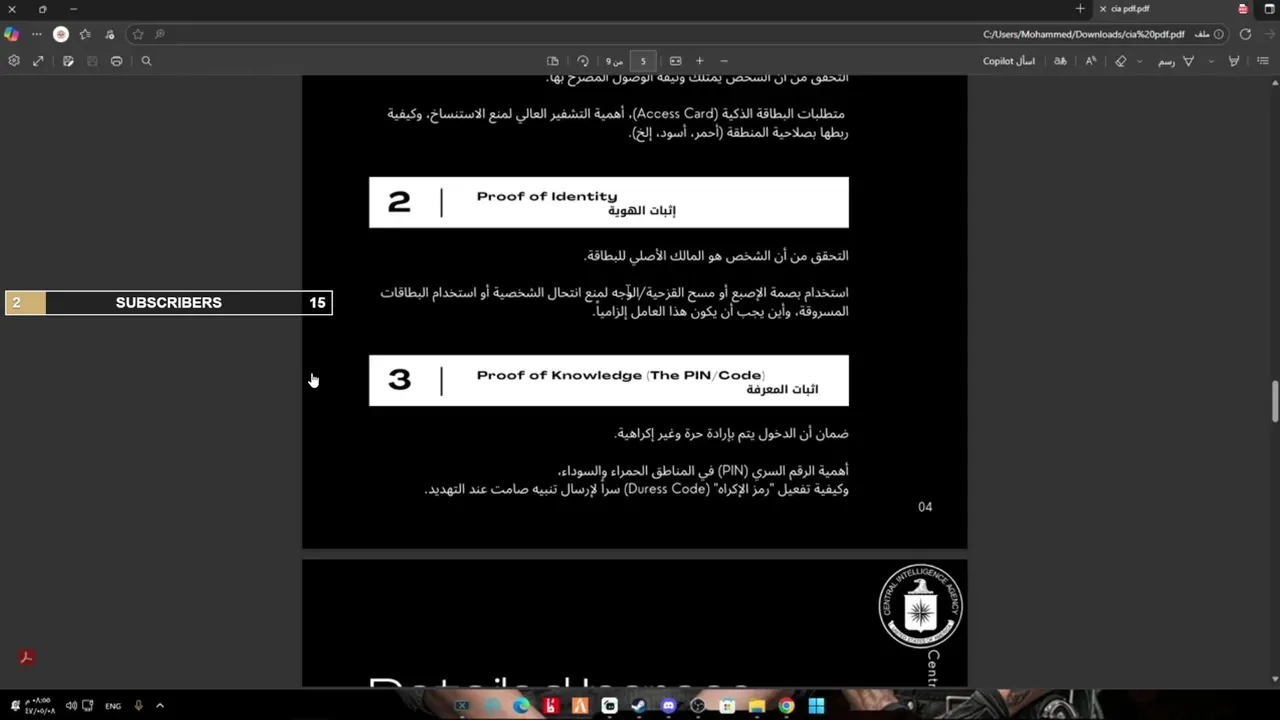Click the save as icon
The image size is (1280, 720).
pyautogui.click(x=68, y=61)
